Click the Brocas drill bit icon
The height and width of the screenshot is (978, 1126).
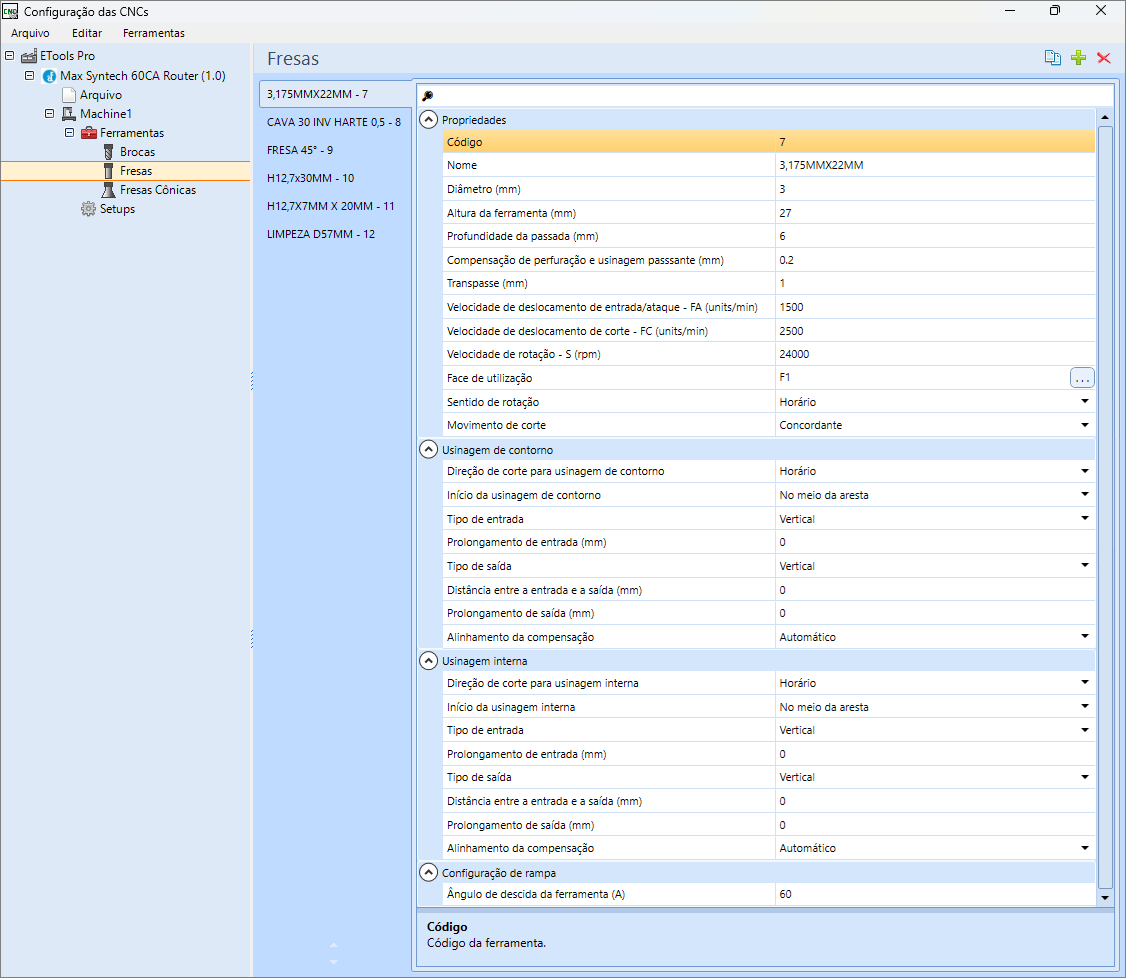[x=108, y=152]
